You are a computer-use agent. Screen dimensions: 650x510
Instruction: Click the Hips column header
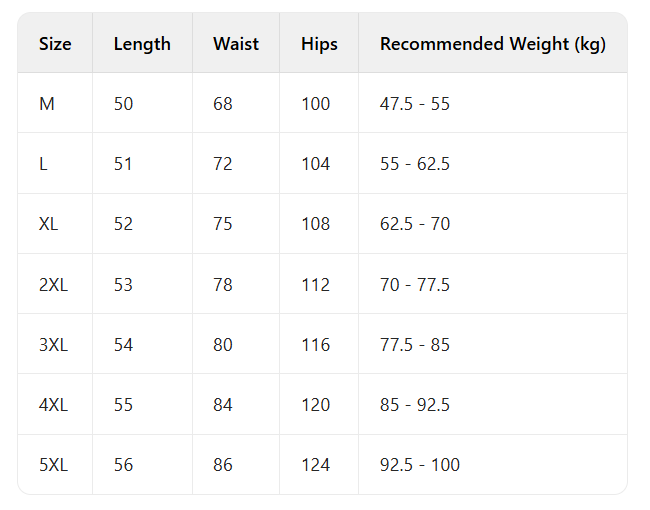click(x=319, y=44)
